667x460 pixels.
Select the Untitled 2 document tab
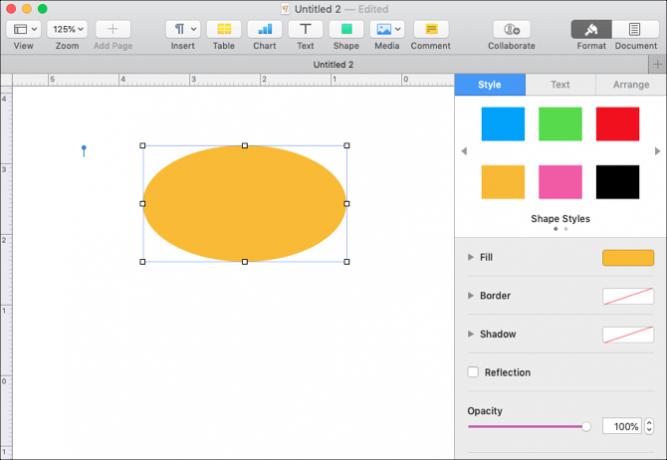(334, 65)
